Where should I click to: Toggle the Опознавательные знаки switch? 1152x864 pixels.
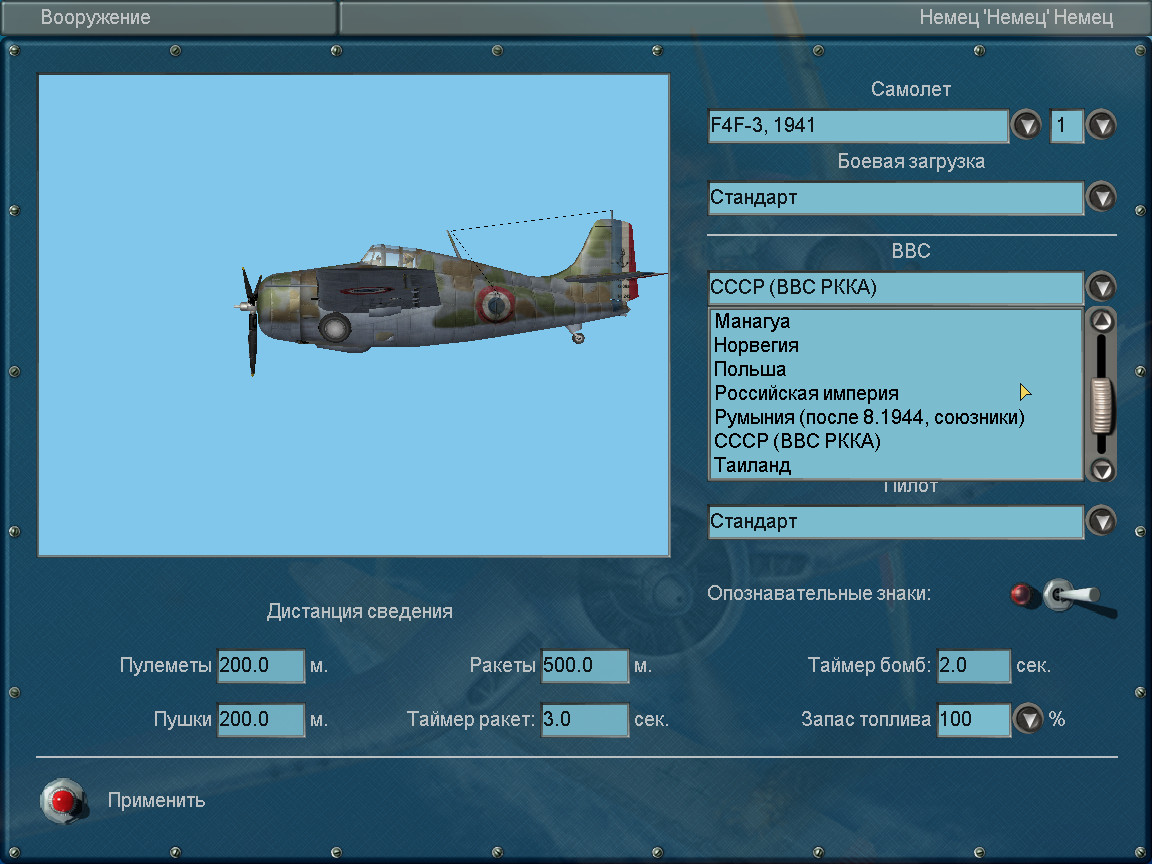click(x=1067, y=595)
